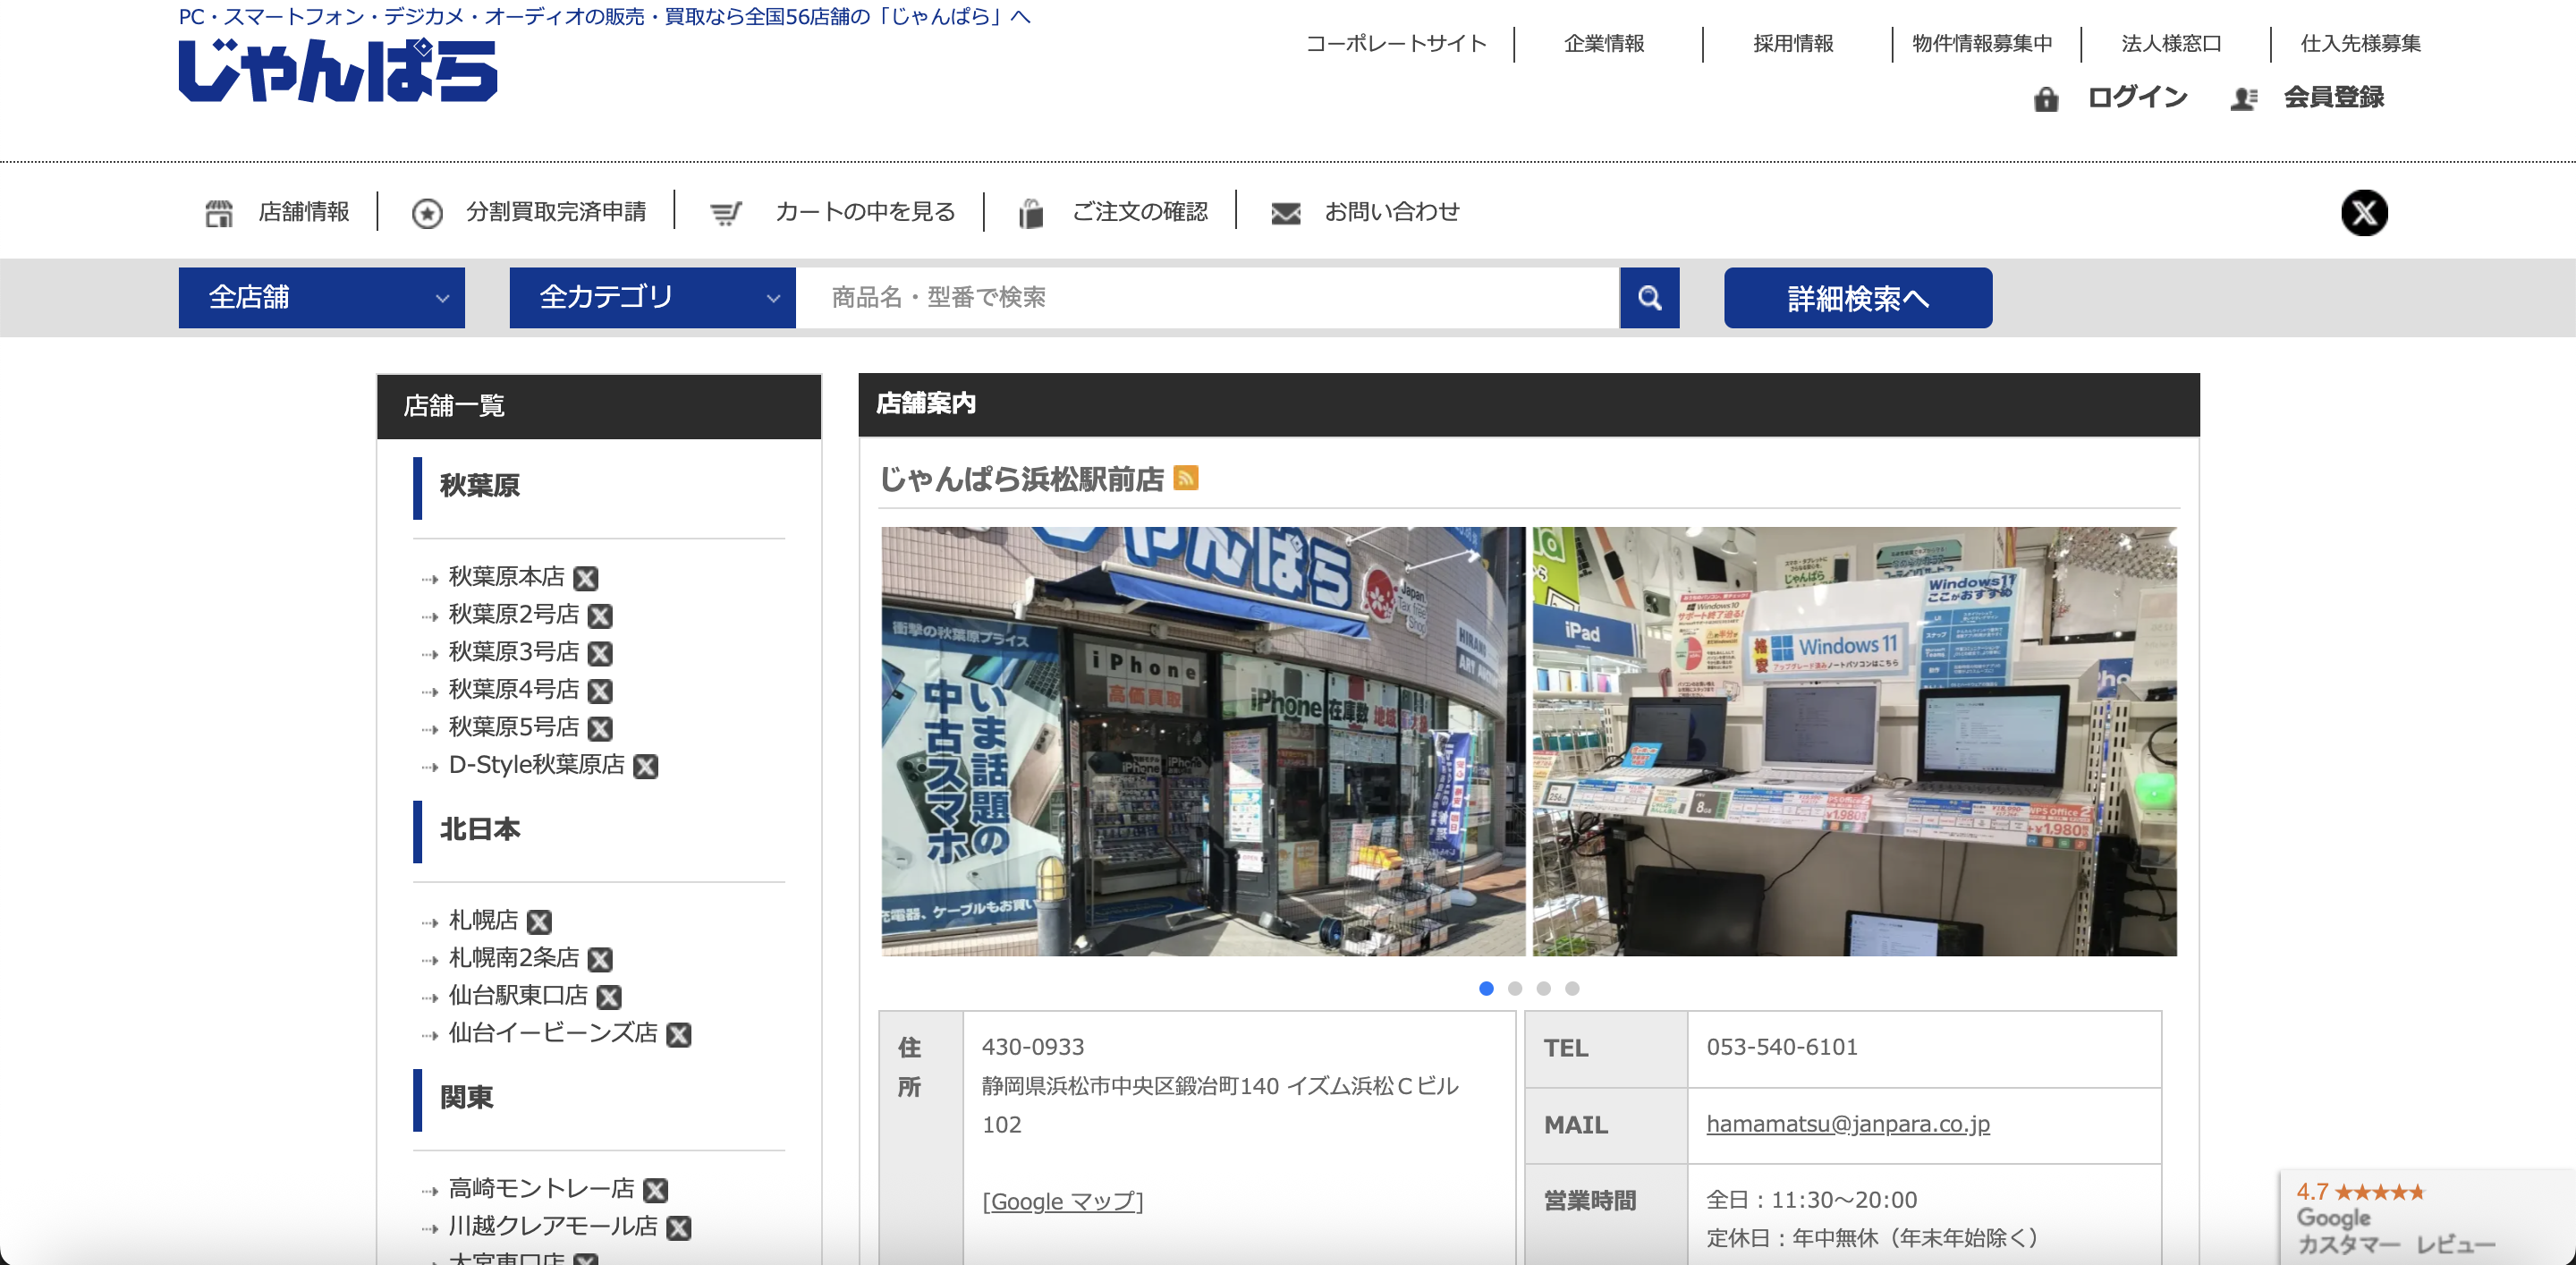The height and width of the screenshot is (1265, 2576).
Task: Open X icon next to 札幌店
Action: point(539,921)
